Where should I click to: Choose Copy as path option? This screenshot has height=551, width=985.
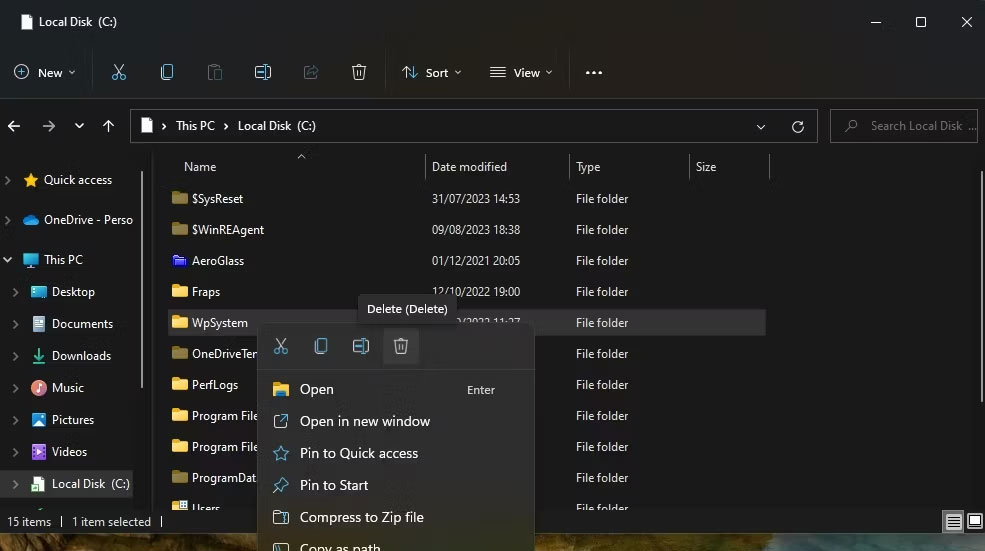[x=396, y=545]
